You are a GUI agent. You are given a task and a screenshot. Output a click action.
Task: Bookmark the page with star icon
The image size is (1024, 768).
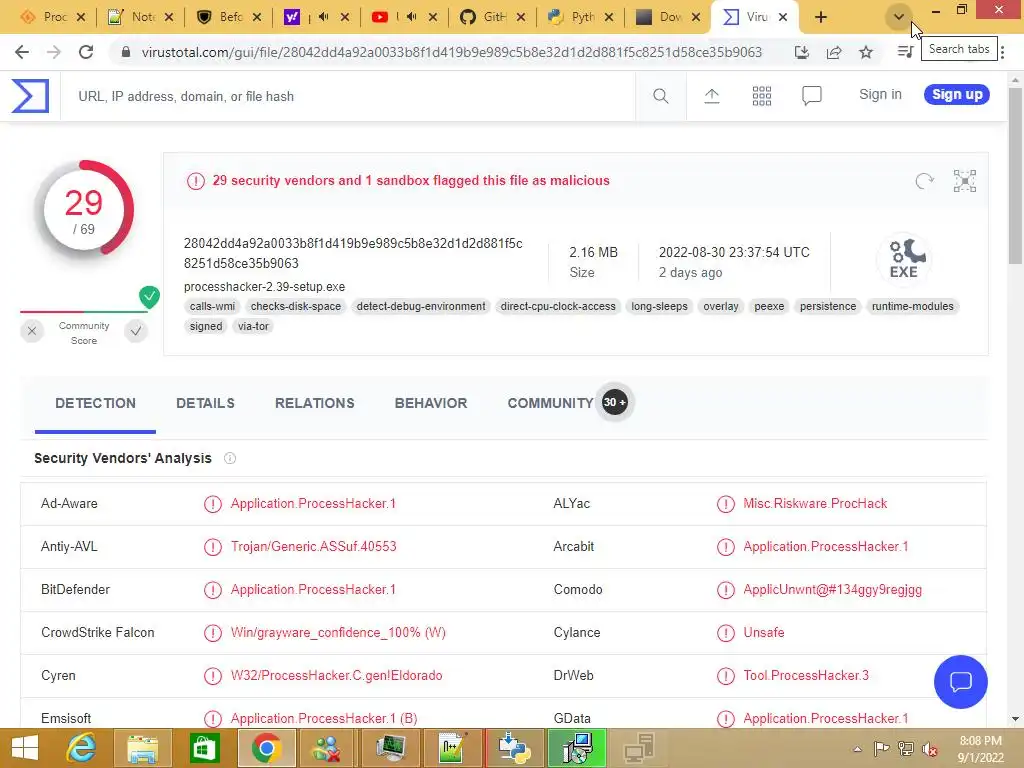pyautogui.click(x=866, y=52)
